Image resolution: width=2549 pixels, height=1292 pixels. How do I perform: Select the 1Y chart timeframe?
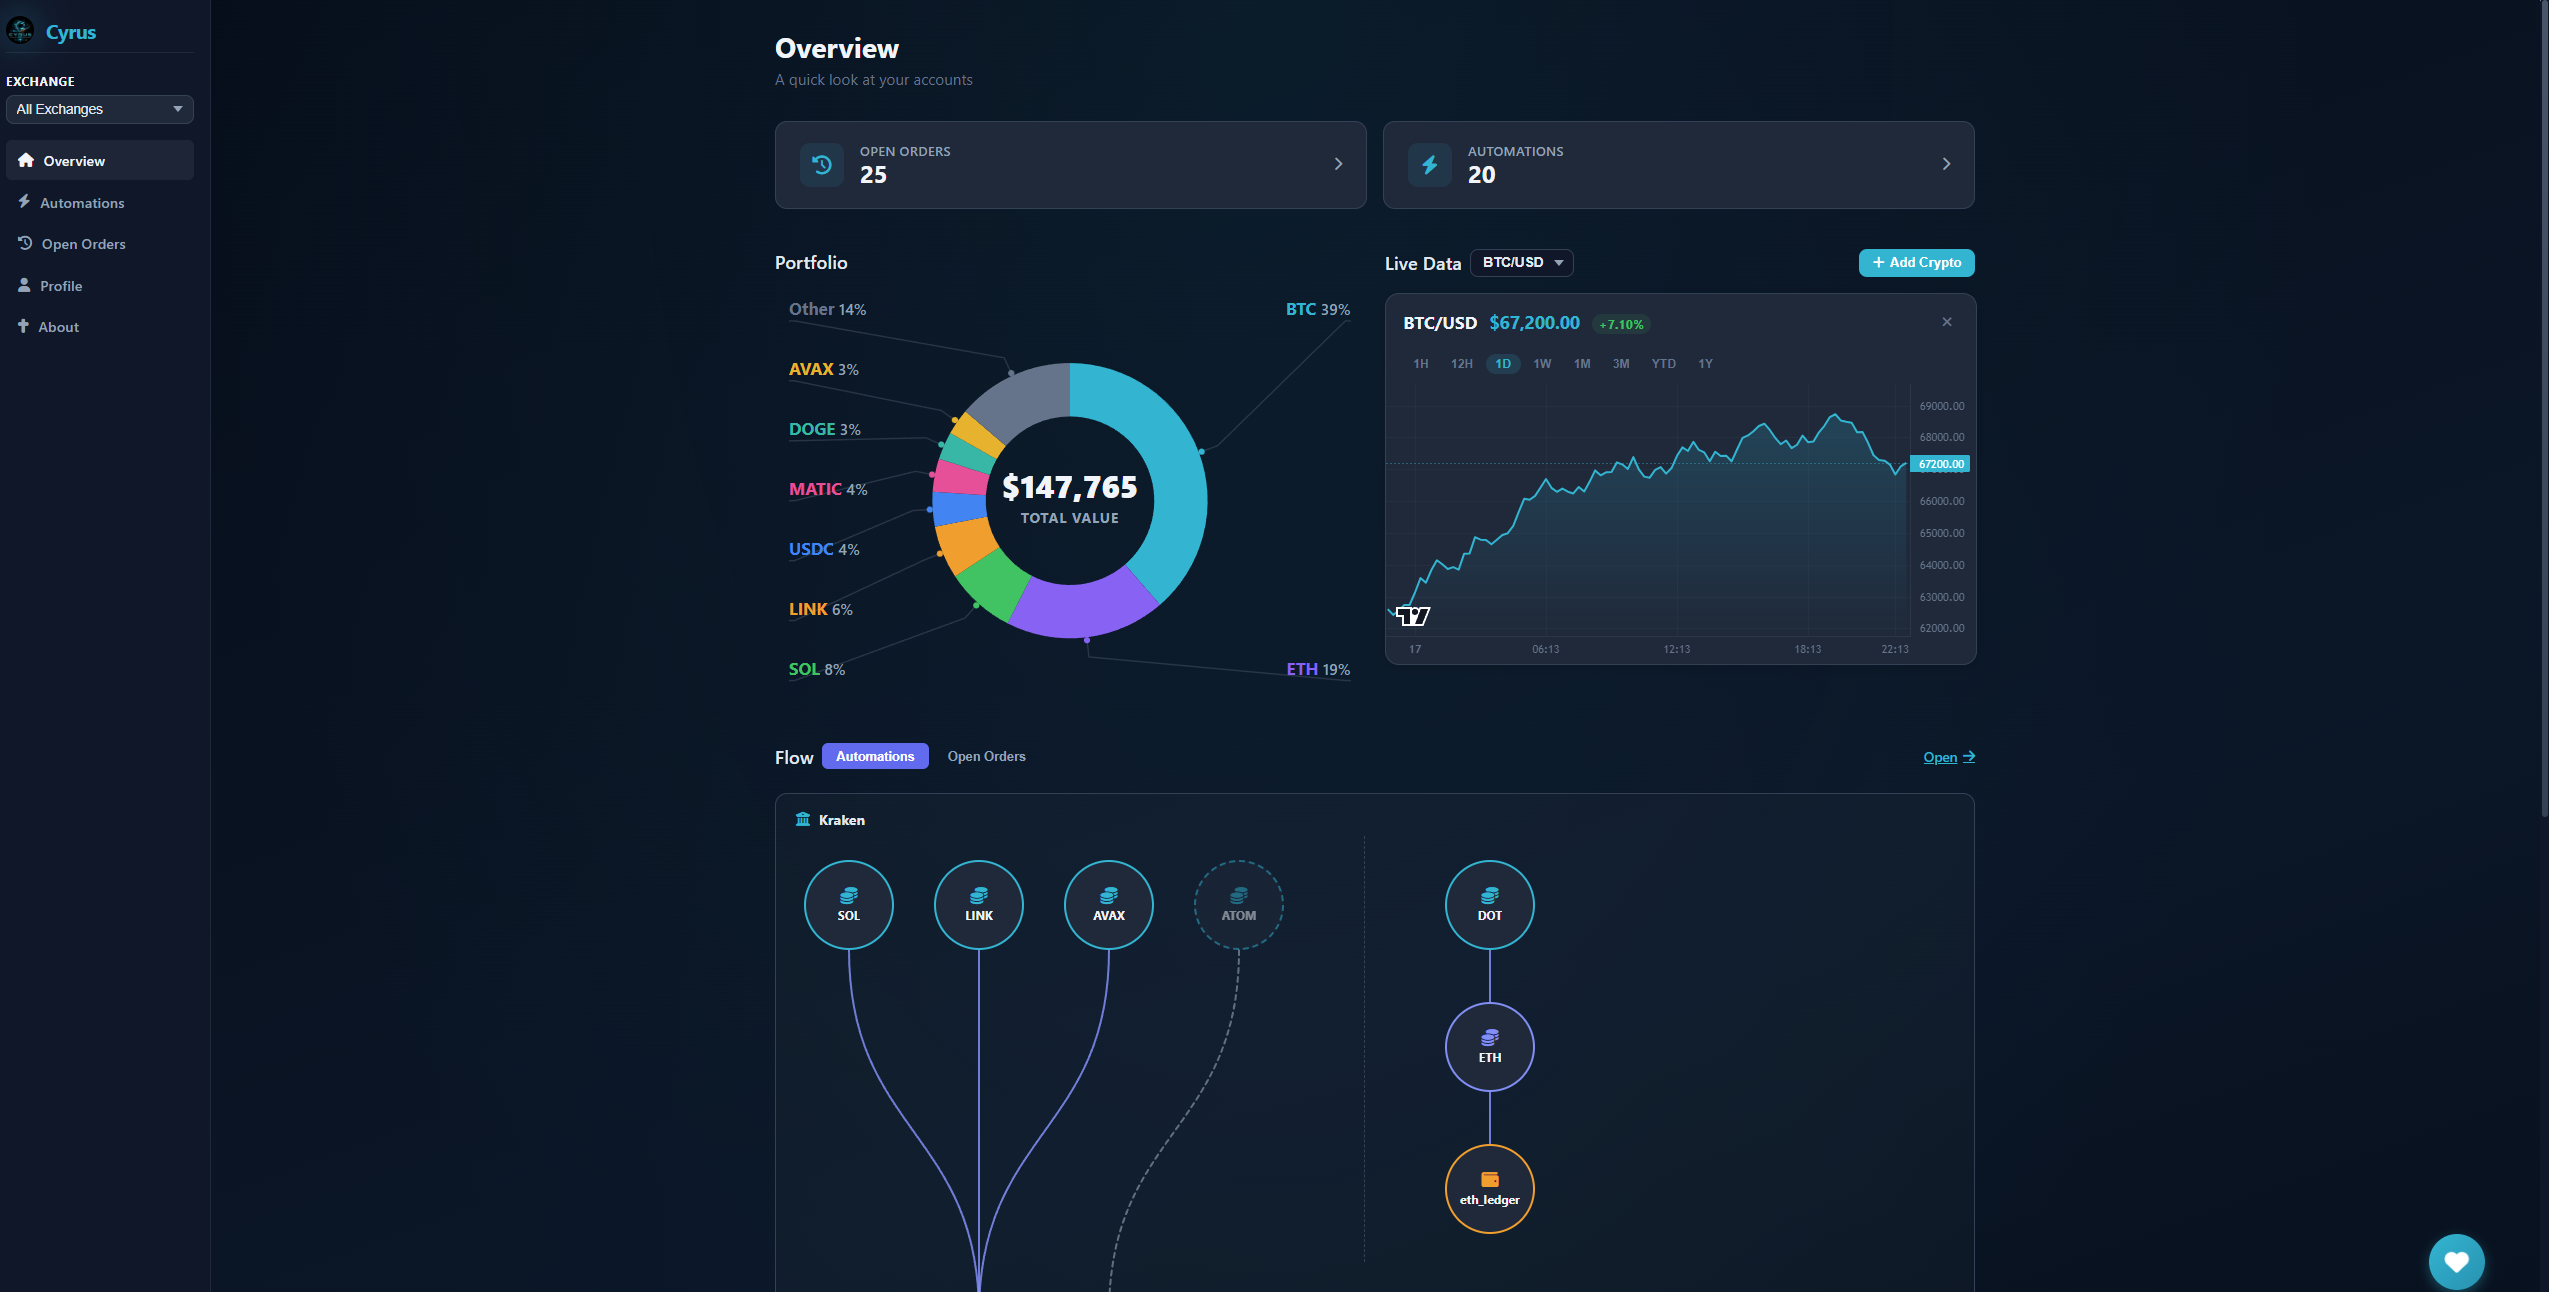pos(1705,364)
